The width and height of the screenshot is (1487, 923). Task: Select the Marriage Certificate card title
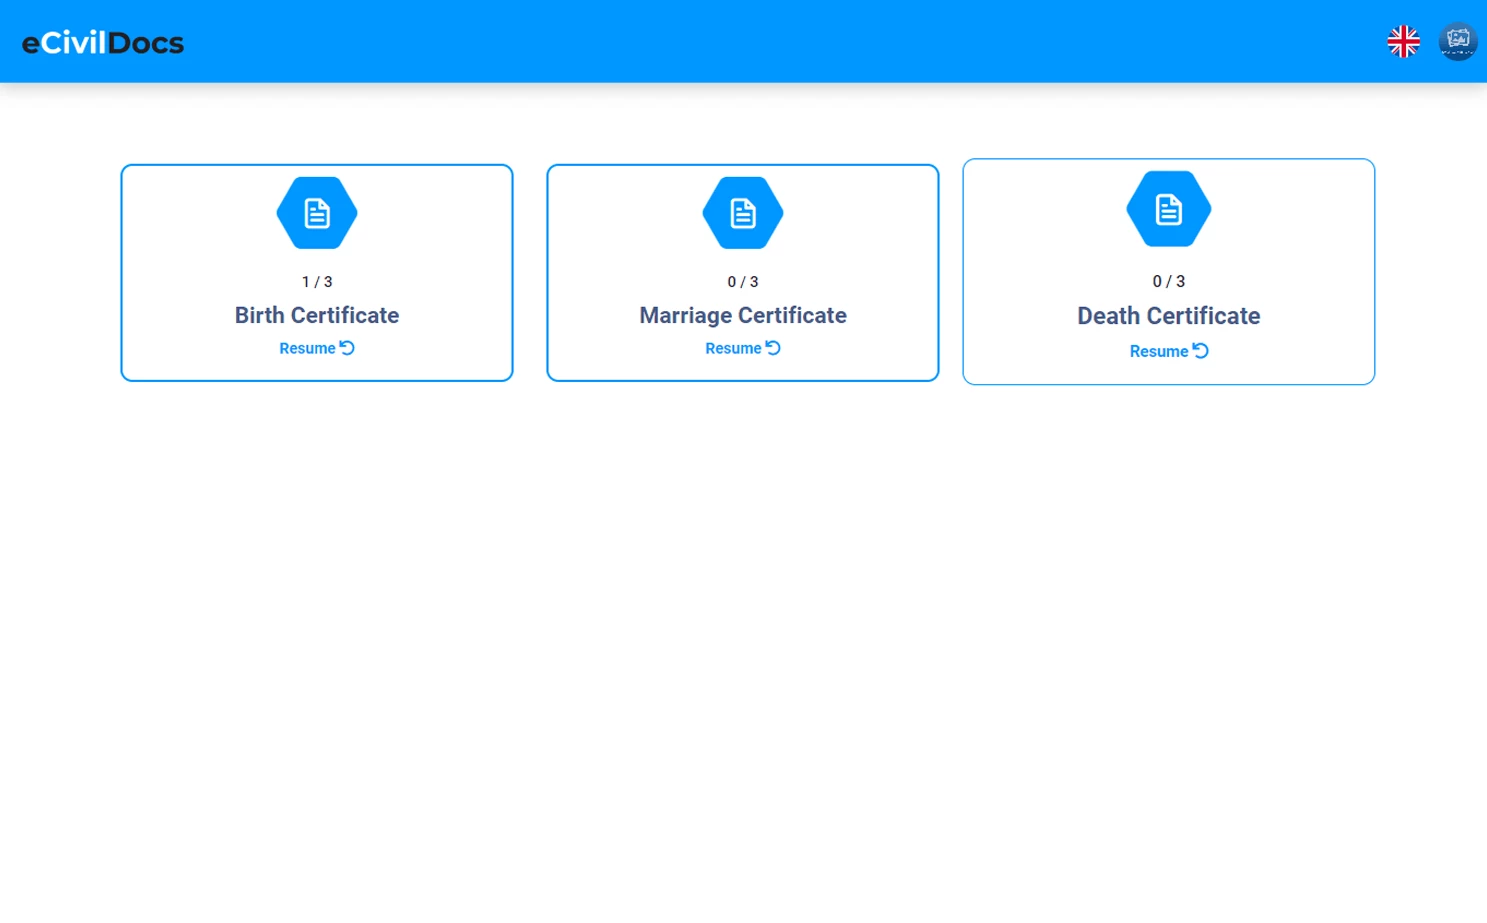tap(742, 315)
